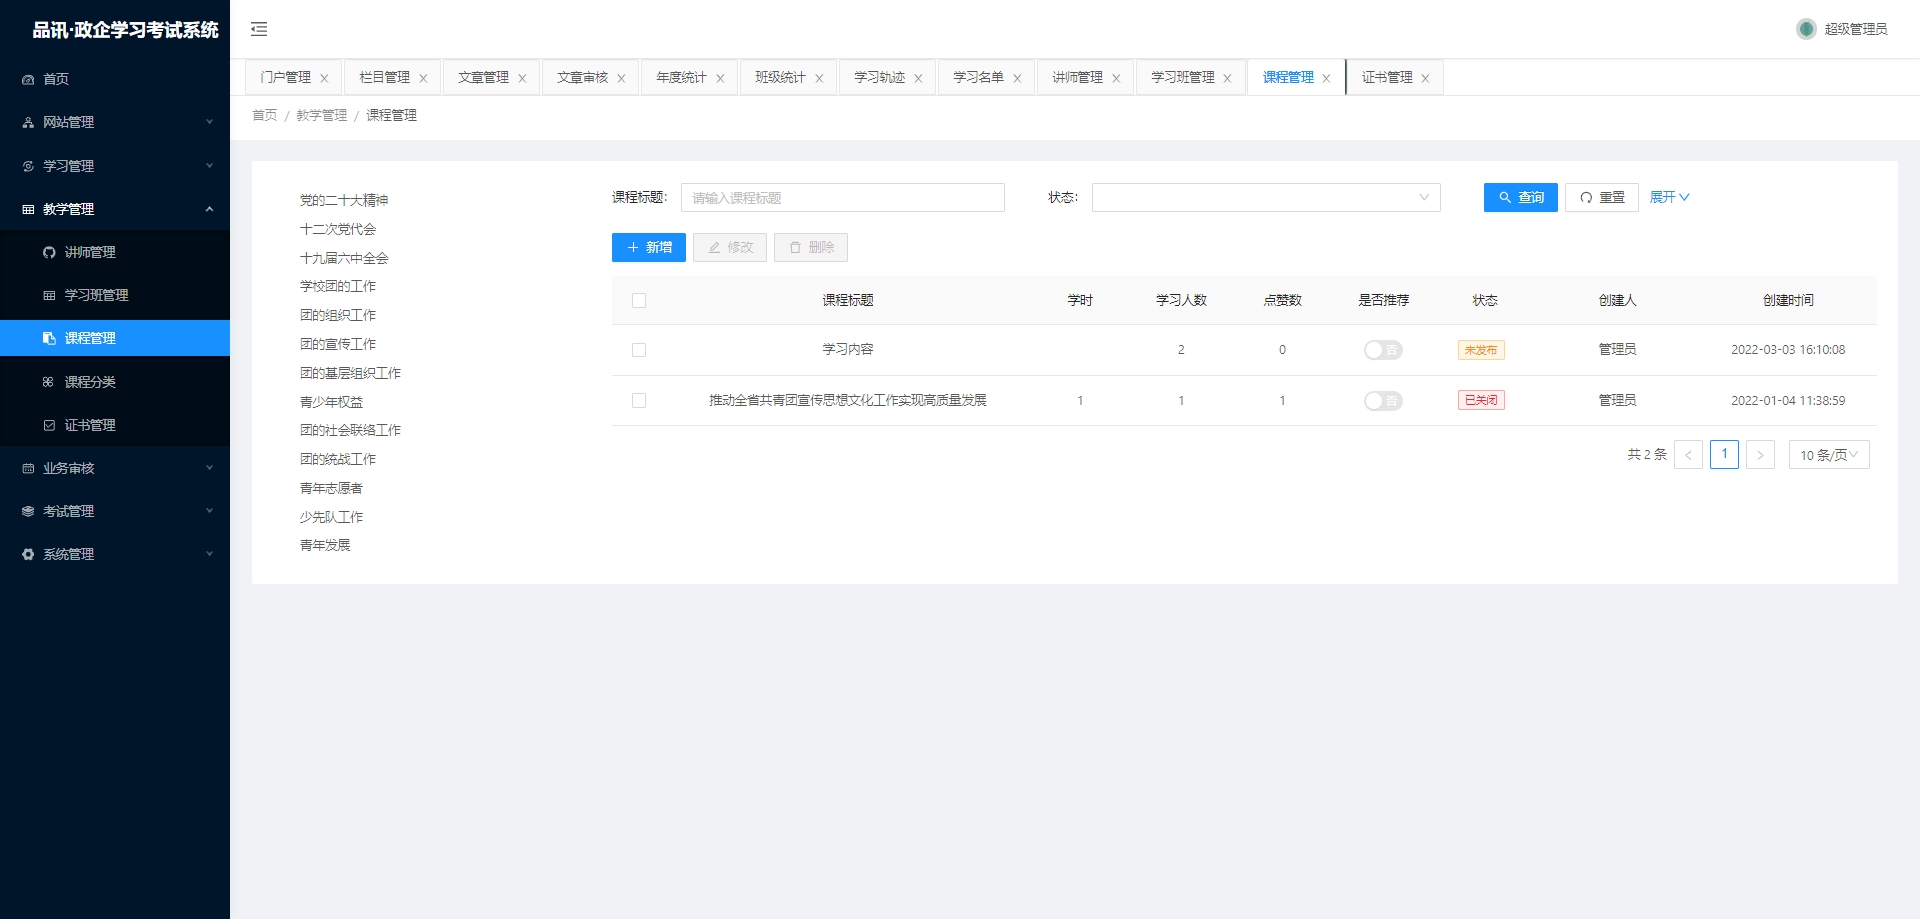Close the 学习班管理 tab
Screen dimensions: 1920x919
click(x=1227, y=78)
